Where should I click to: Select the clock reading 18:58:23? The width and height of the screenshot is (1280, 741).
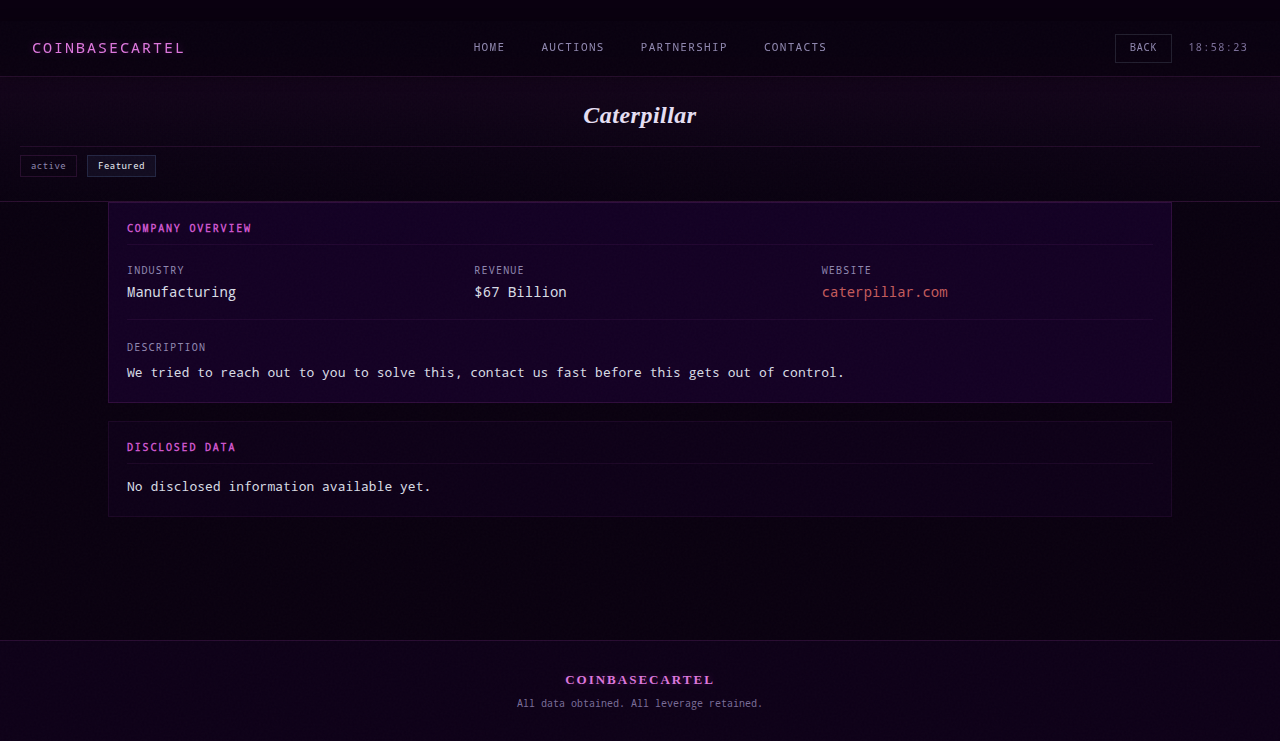tap(1218, 48)
